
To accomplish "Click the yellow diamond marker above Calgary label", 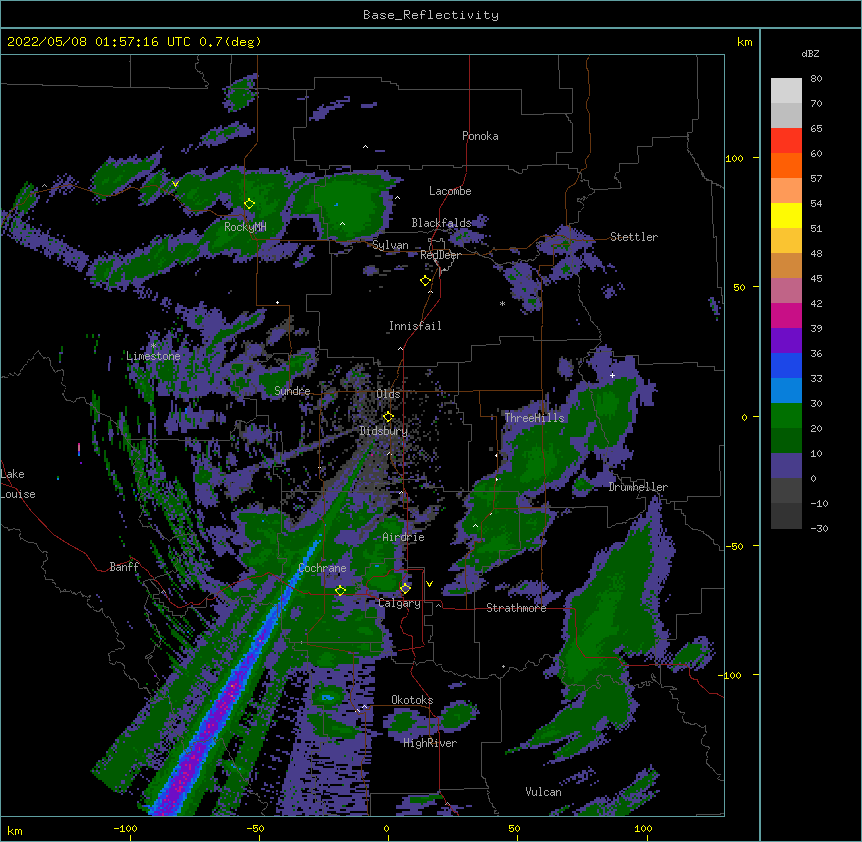I will [405, 589].
